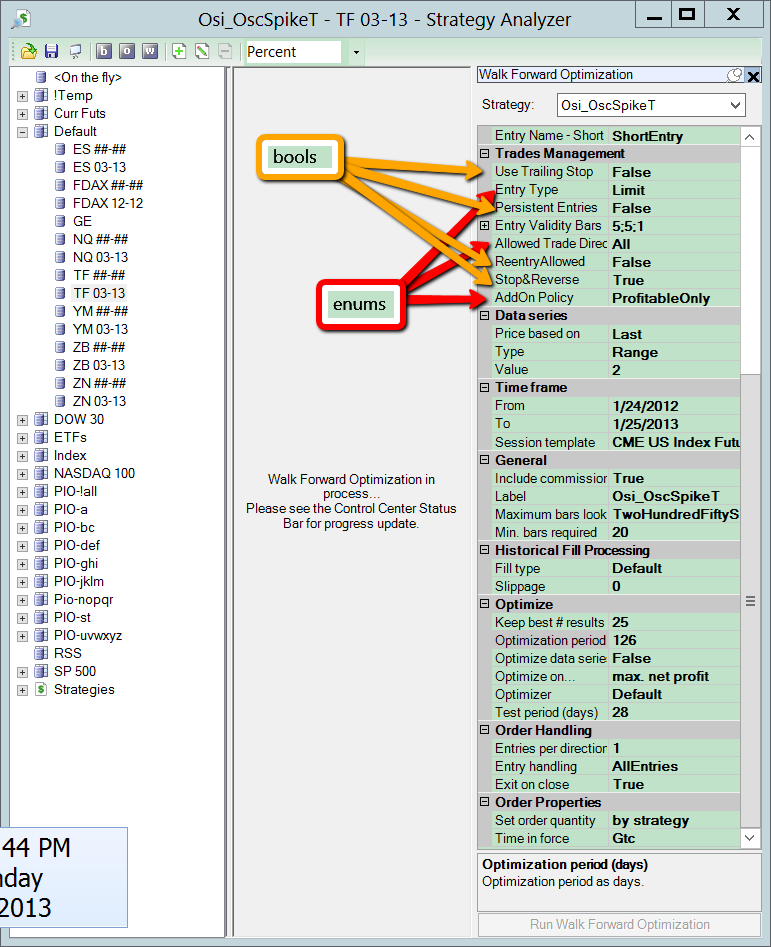Screen dimensions: 771x947
Task: Close the Walk Forward Optimization panel
Action: [753, 76]
